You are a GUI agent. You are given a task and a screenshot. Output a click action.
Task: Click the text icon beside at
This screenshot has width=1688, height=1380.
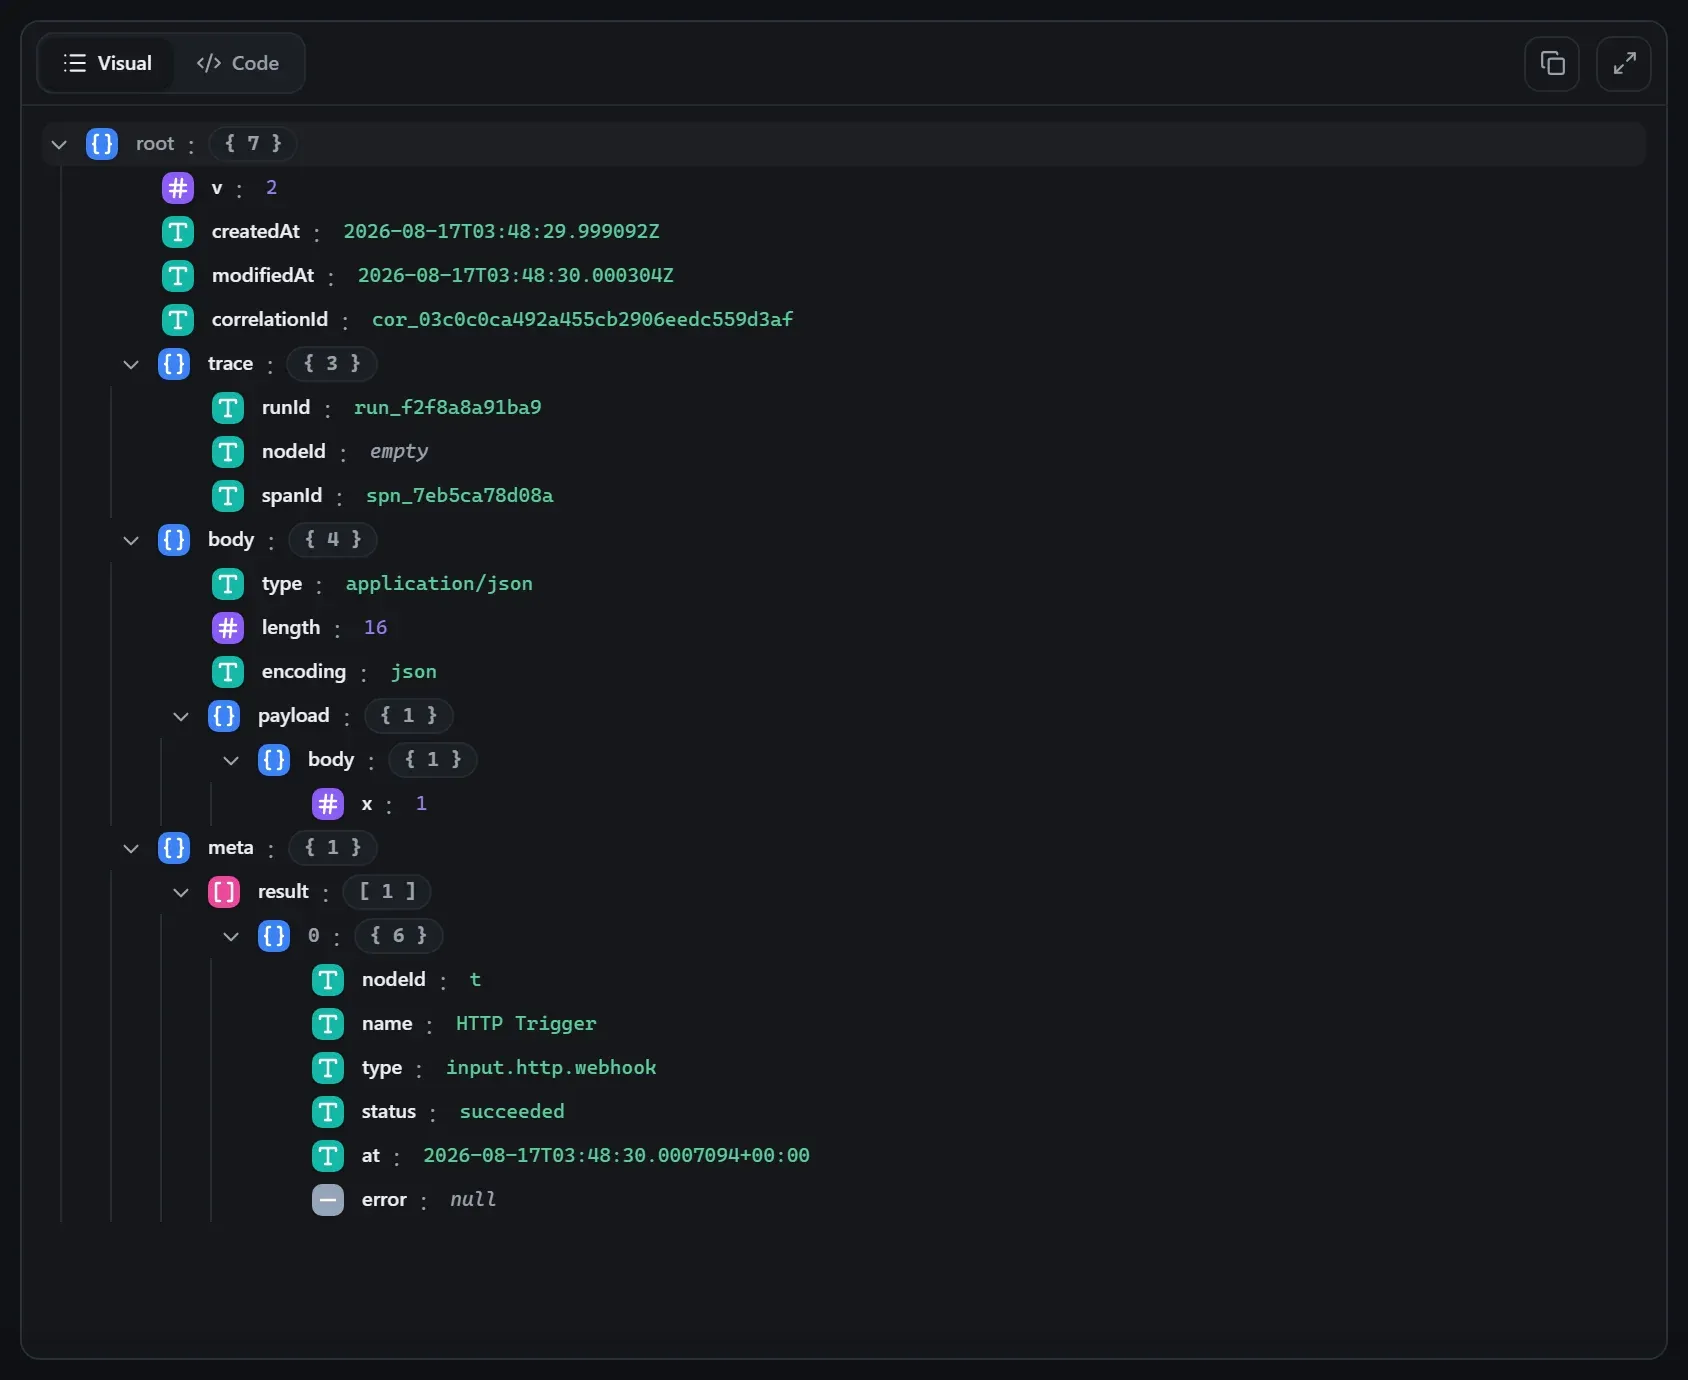pos(328,1156)
